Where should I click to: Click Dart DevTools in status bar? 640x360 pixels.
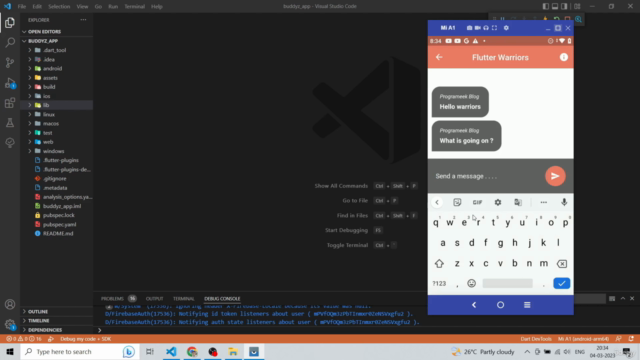536,339
